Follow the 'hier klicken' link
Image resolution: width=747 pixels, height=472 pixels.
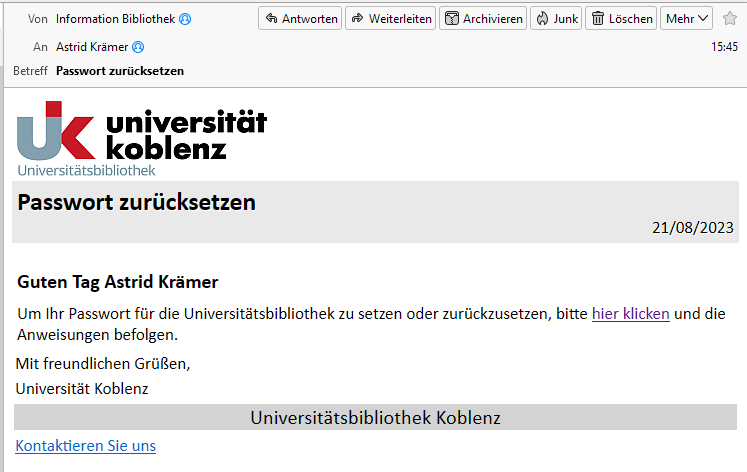click(631, 314)
